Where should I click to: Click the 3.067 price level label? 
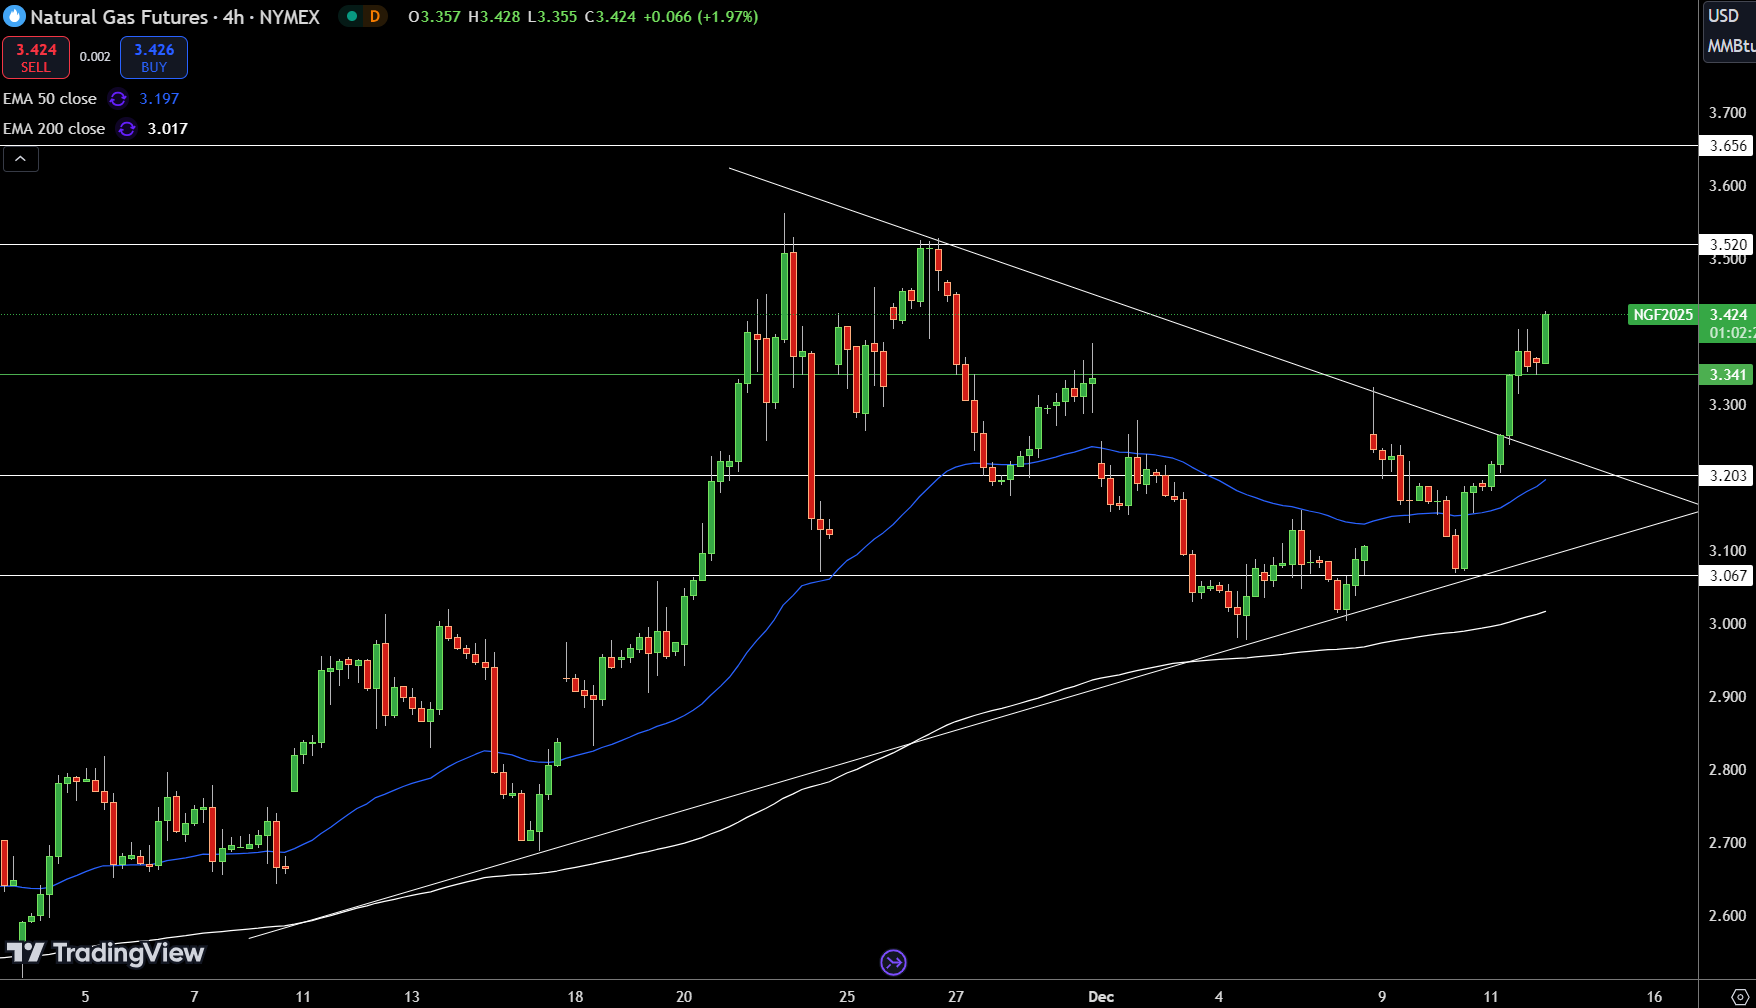(x=1727, y=575)
